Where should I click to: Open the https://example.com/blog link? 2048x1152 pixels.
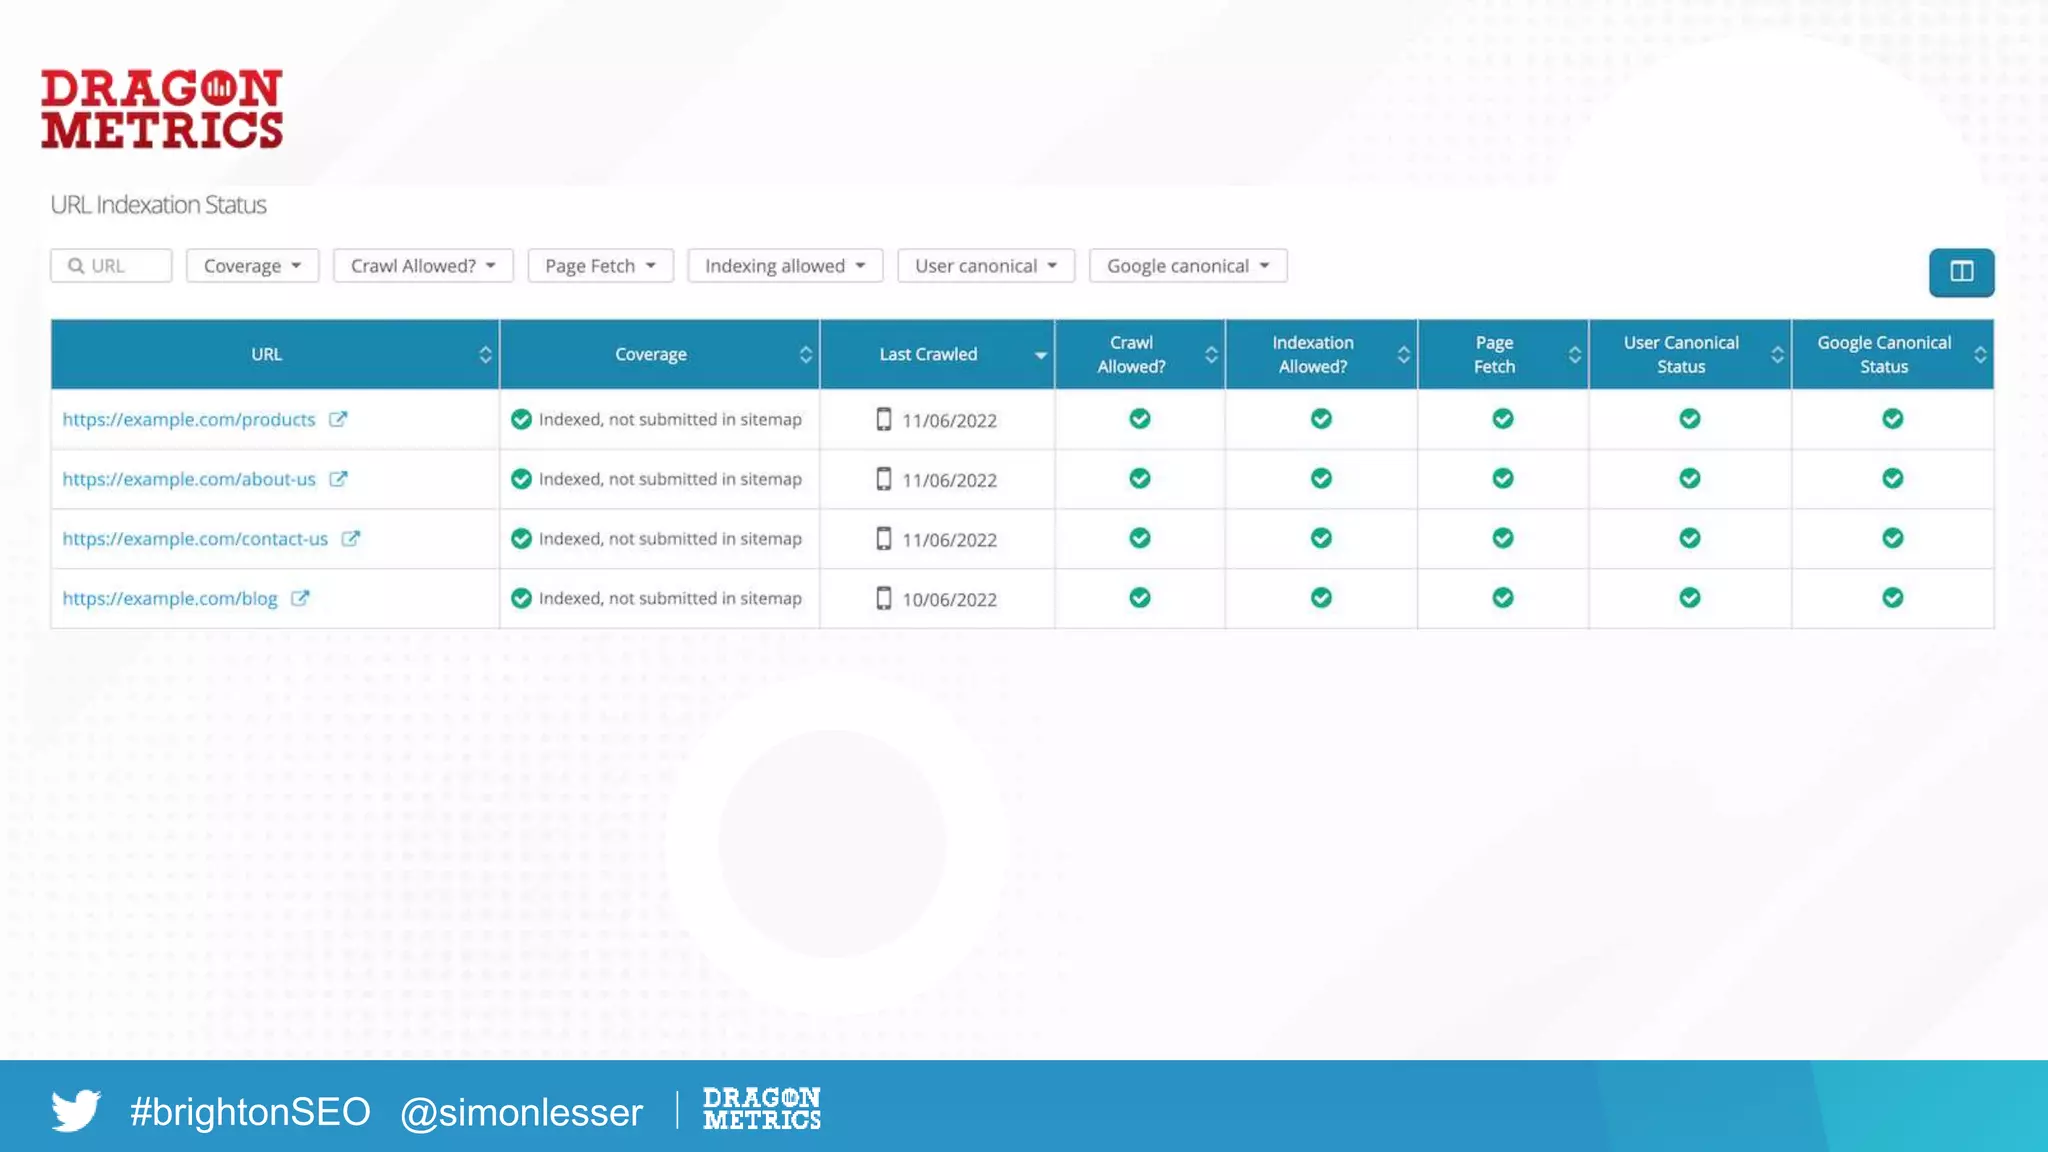coord(170,598)
